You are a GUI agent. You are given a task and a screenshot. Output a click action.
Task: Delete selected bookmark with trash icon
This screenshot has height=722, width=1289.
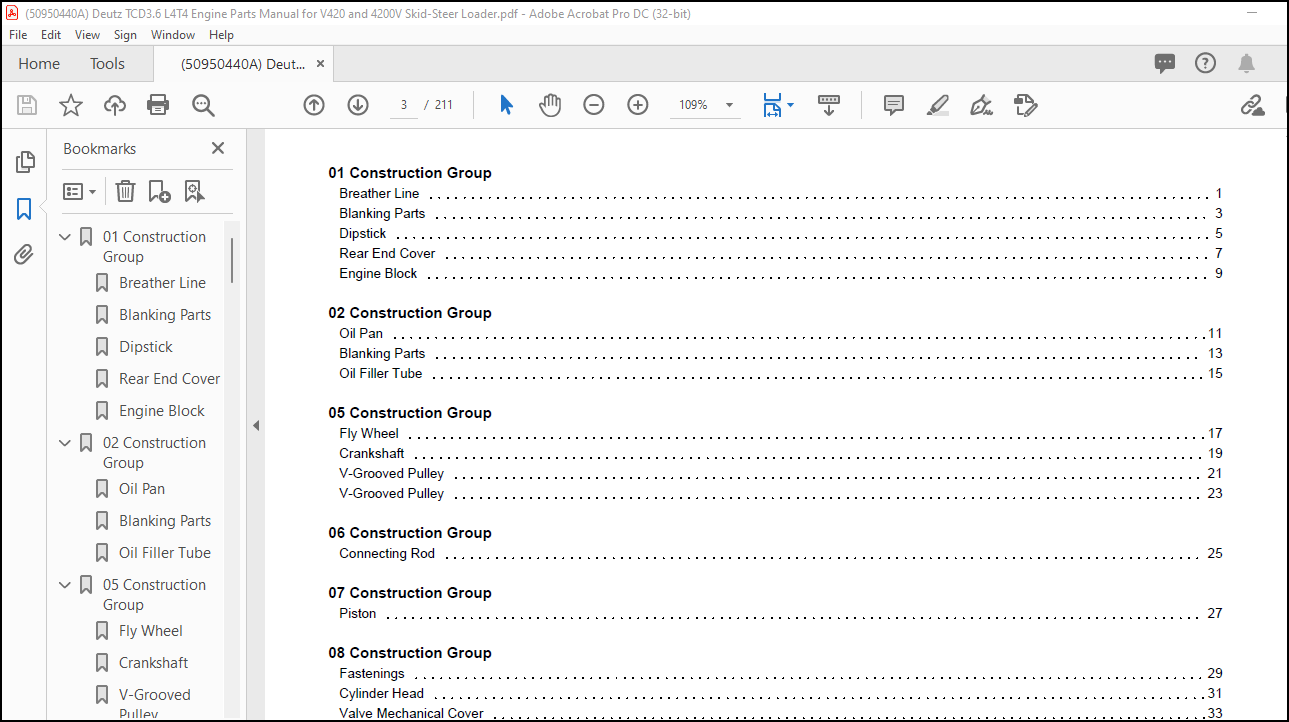[125, 191]
